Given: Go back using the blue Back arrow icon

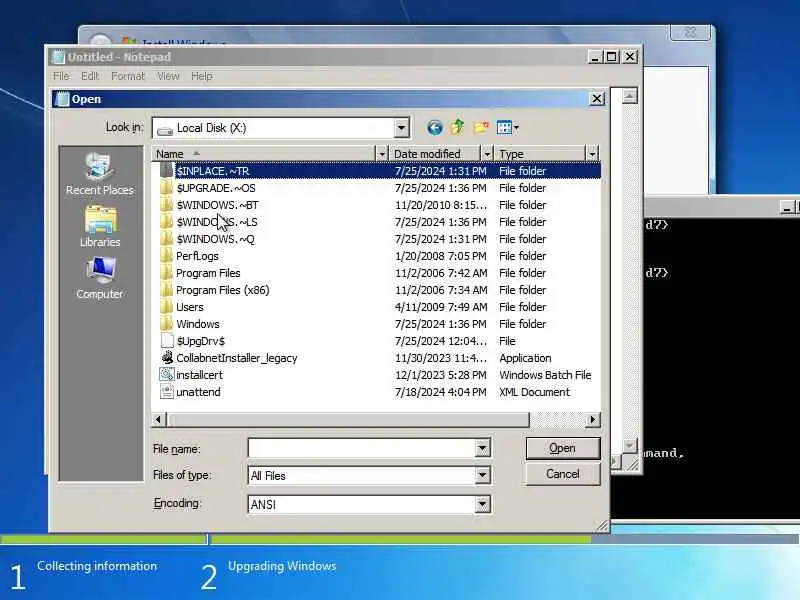Looking at the screenshot, I should pyautogui.click(x=435, y=128).
